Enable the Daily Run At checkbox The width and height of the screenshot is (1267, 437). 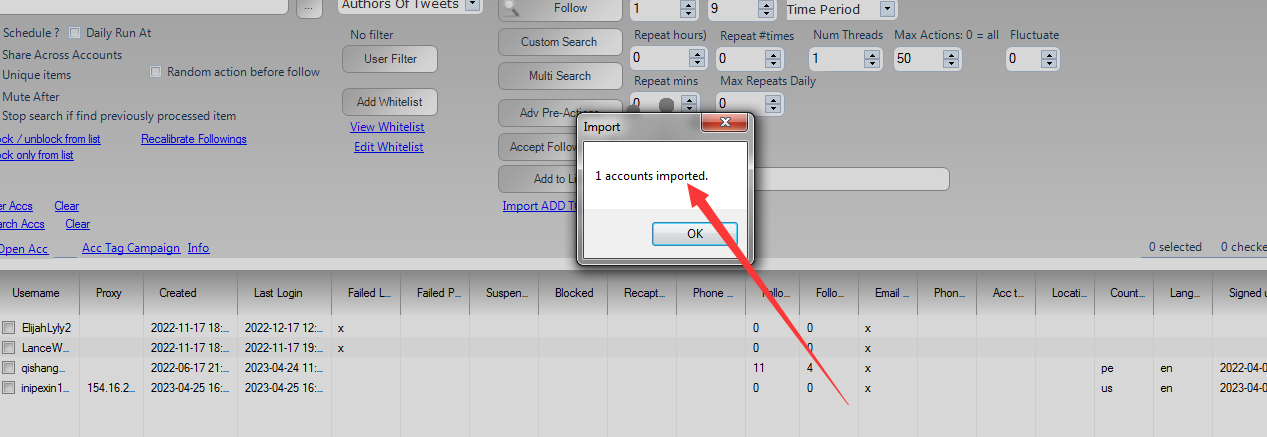[x=75, y=33]
